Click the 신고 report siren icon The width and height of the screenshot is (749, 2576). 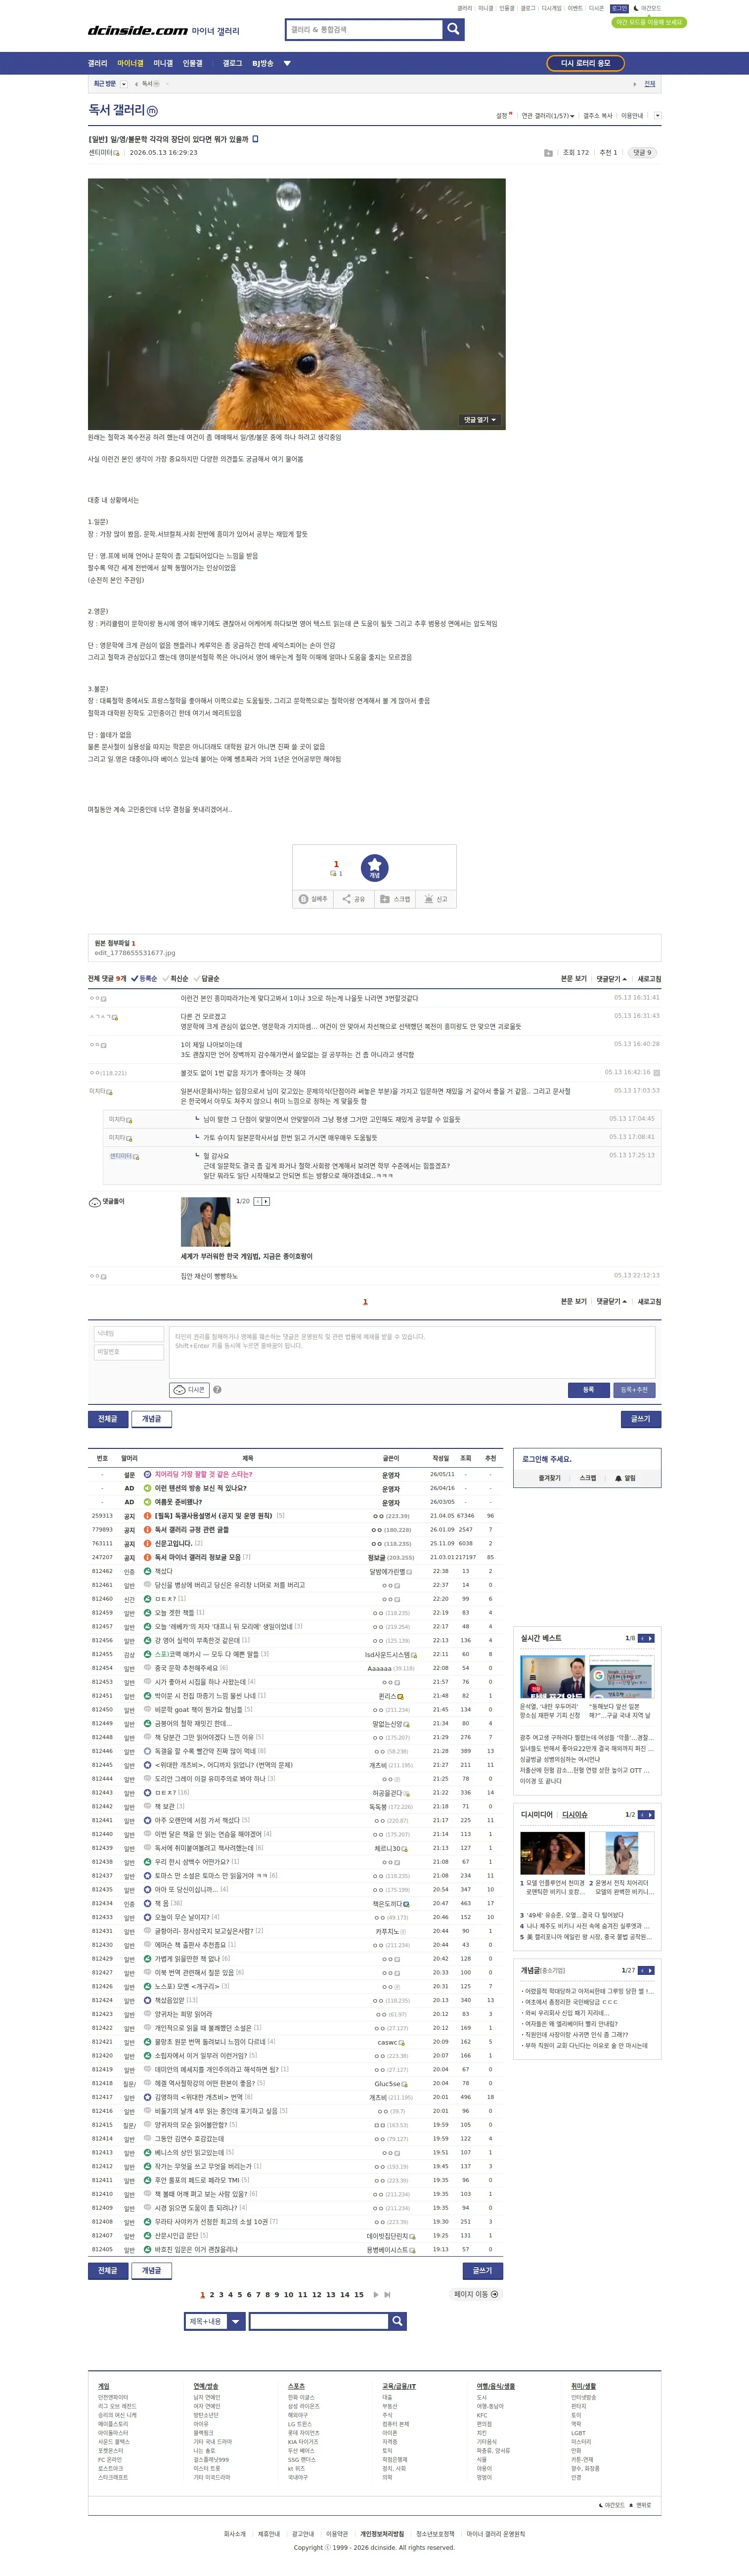428,899
